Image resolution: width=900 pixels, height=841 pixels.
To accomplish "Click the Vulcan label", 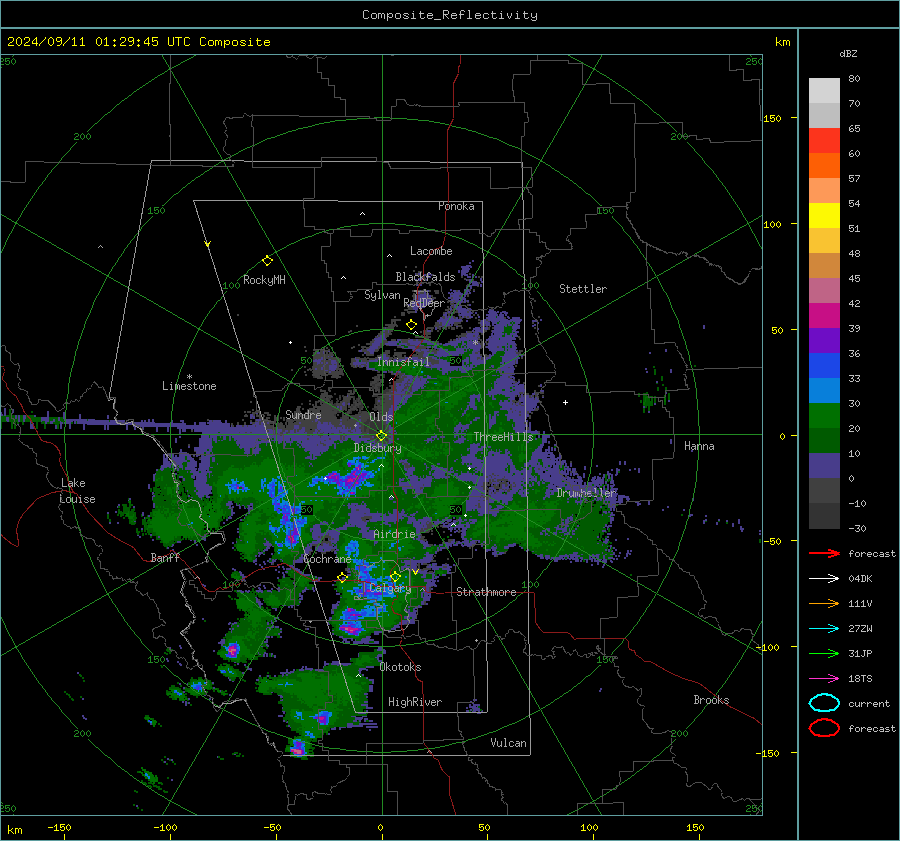I will click(509, 743).
